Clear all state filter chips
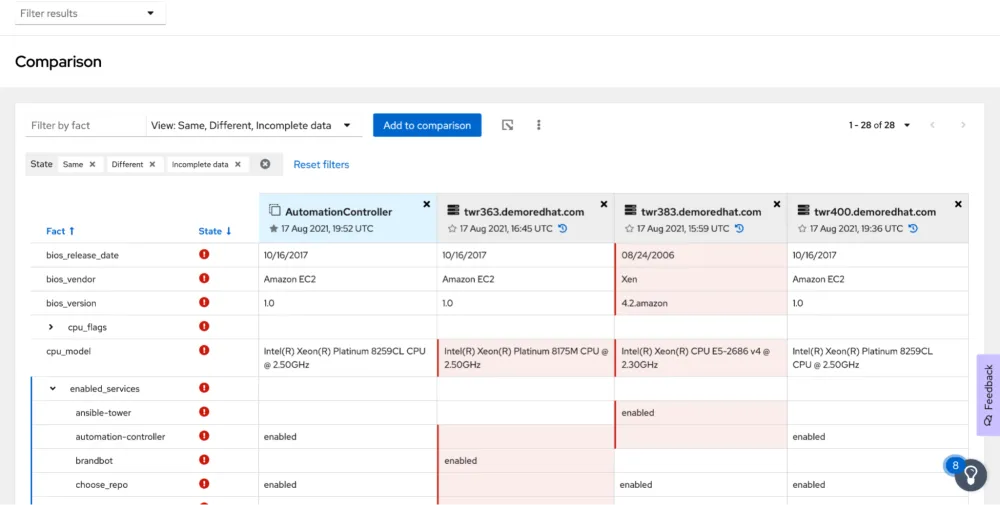 point(265,164)
